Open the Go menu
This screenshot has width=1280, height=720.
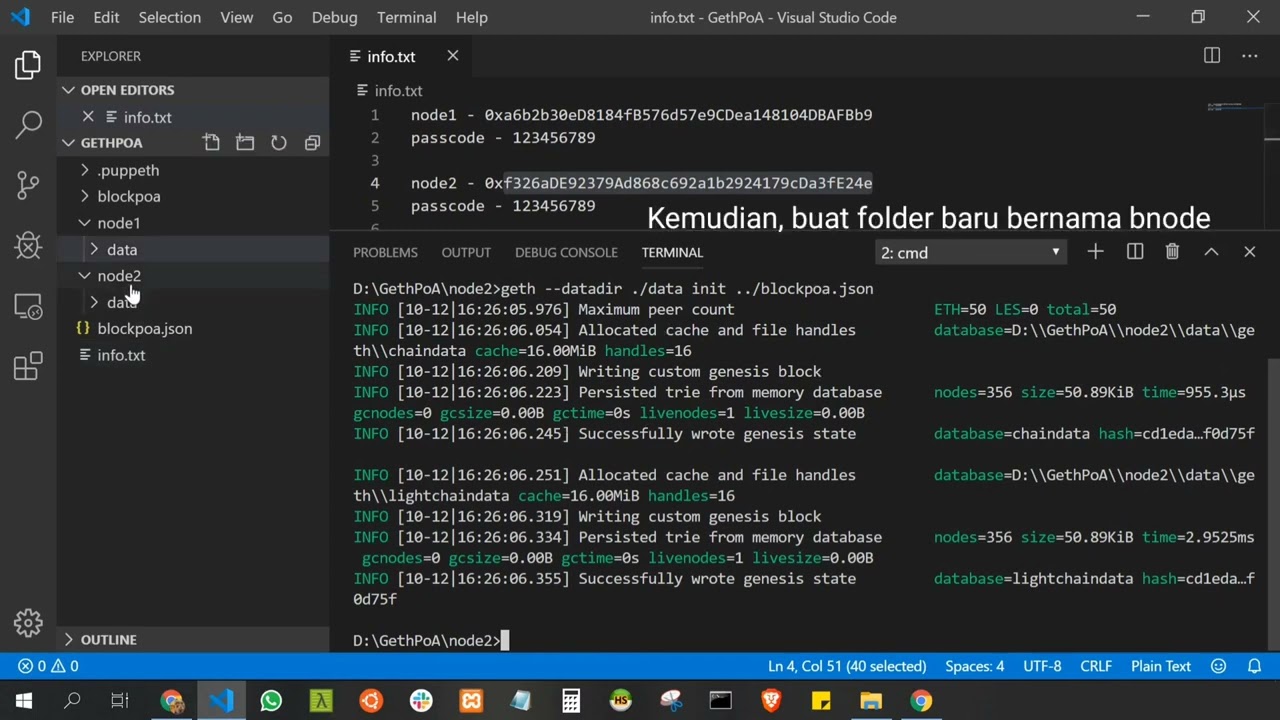282,17
